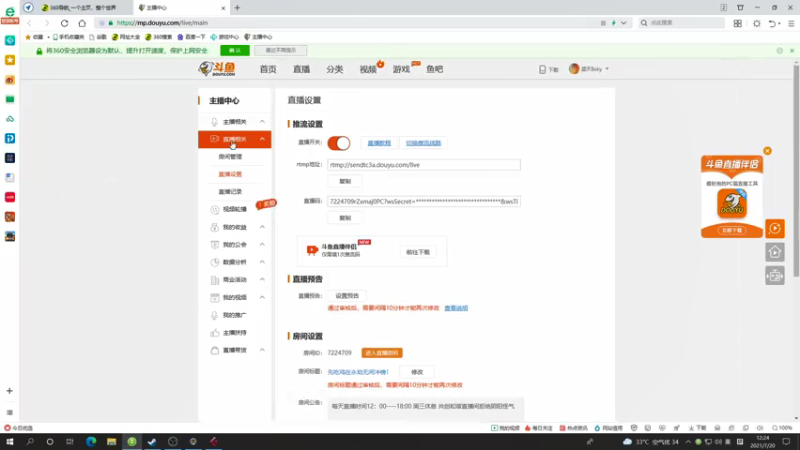Copy the rtmp address
This screenshot has width=800, height=450.
pyautogui.click(x=345, y=182)
